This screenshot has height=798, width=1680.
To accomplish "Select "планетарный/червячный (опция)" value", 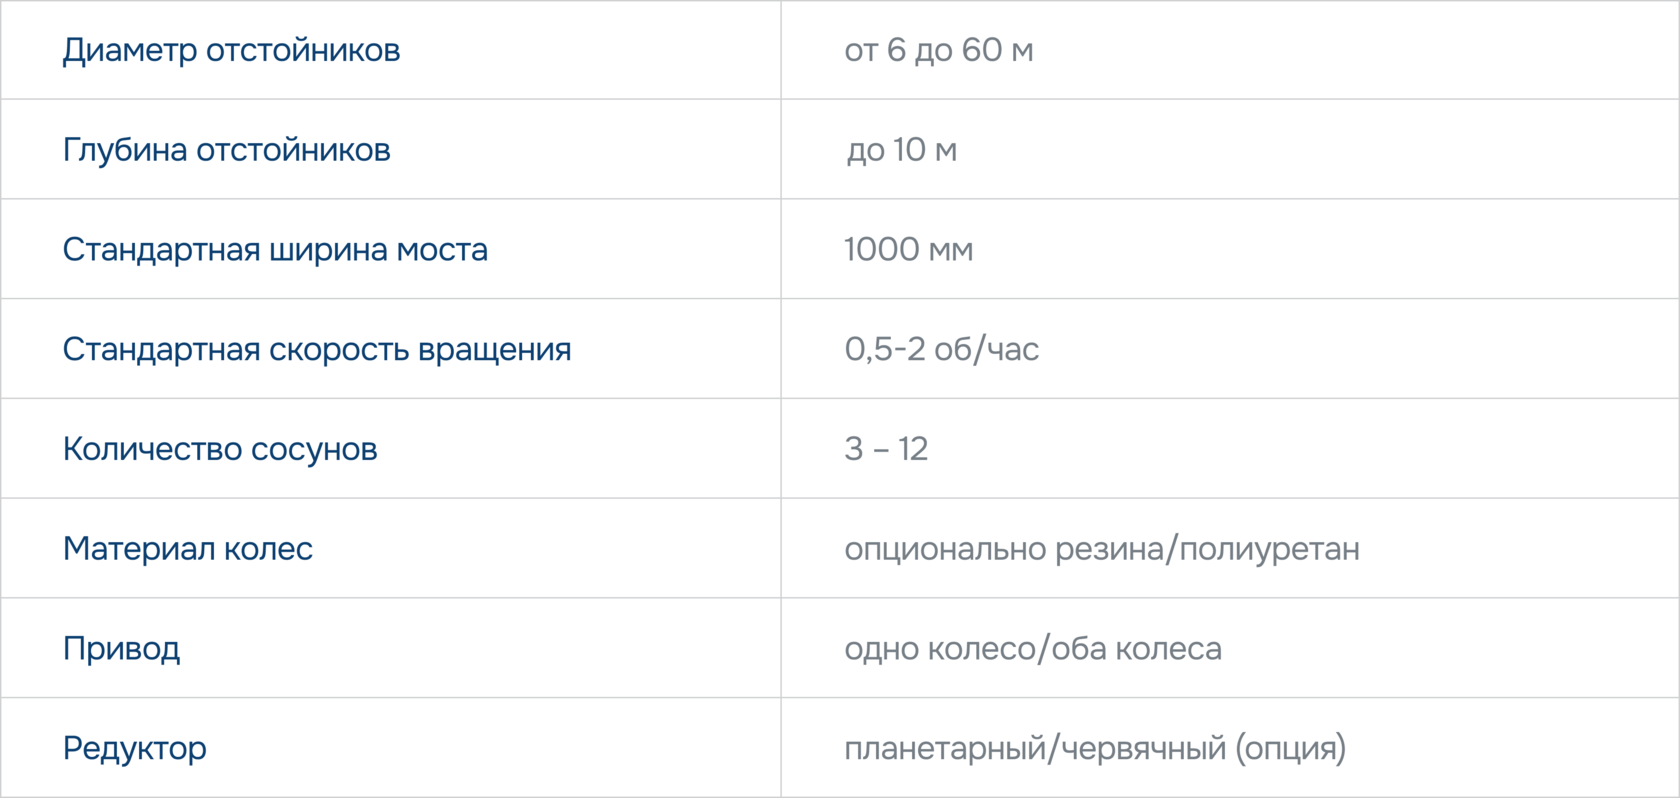I will 1095,748.
